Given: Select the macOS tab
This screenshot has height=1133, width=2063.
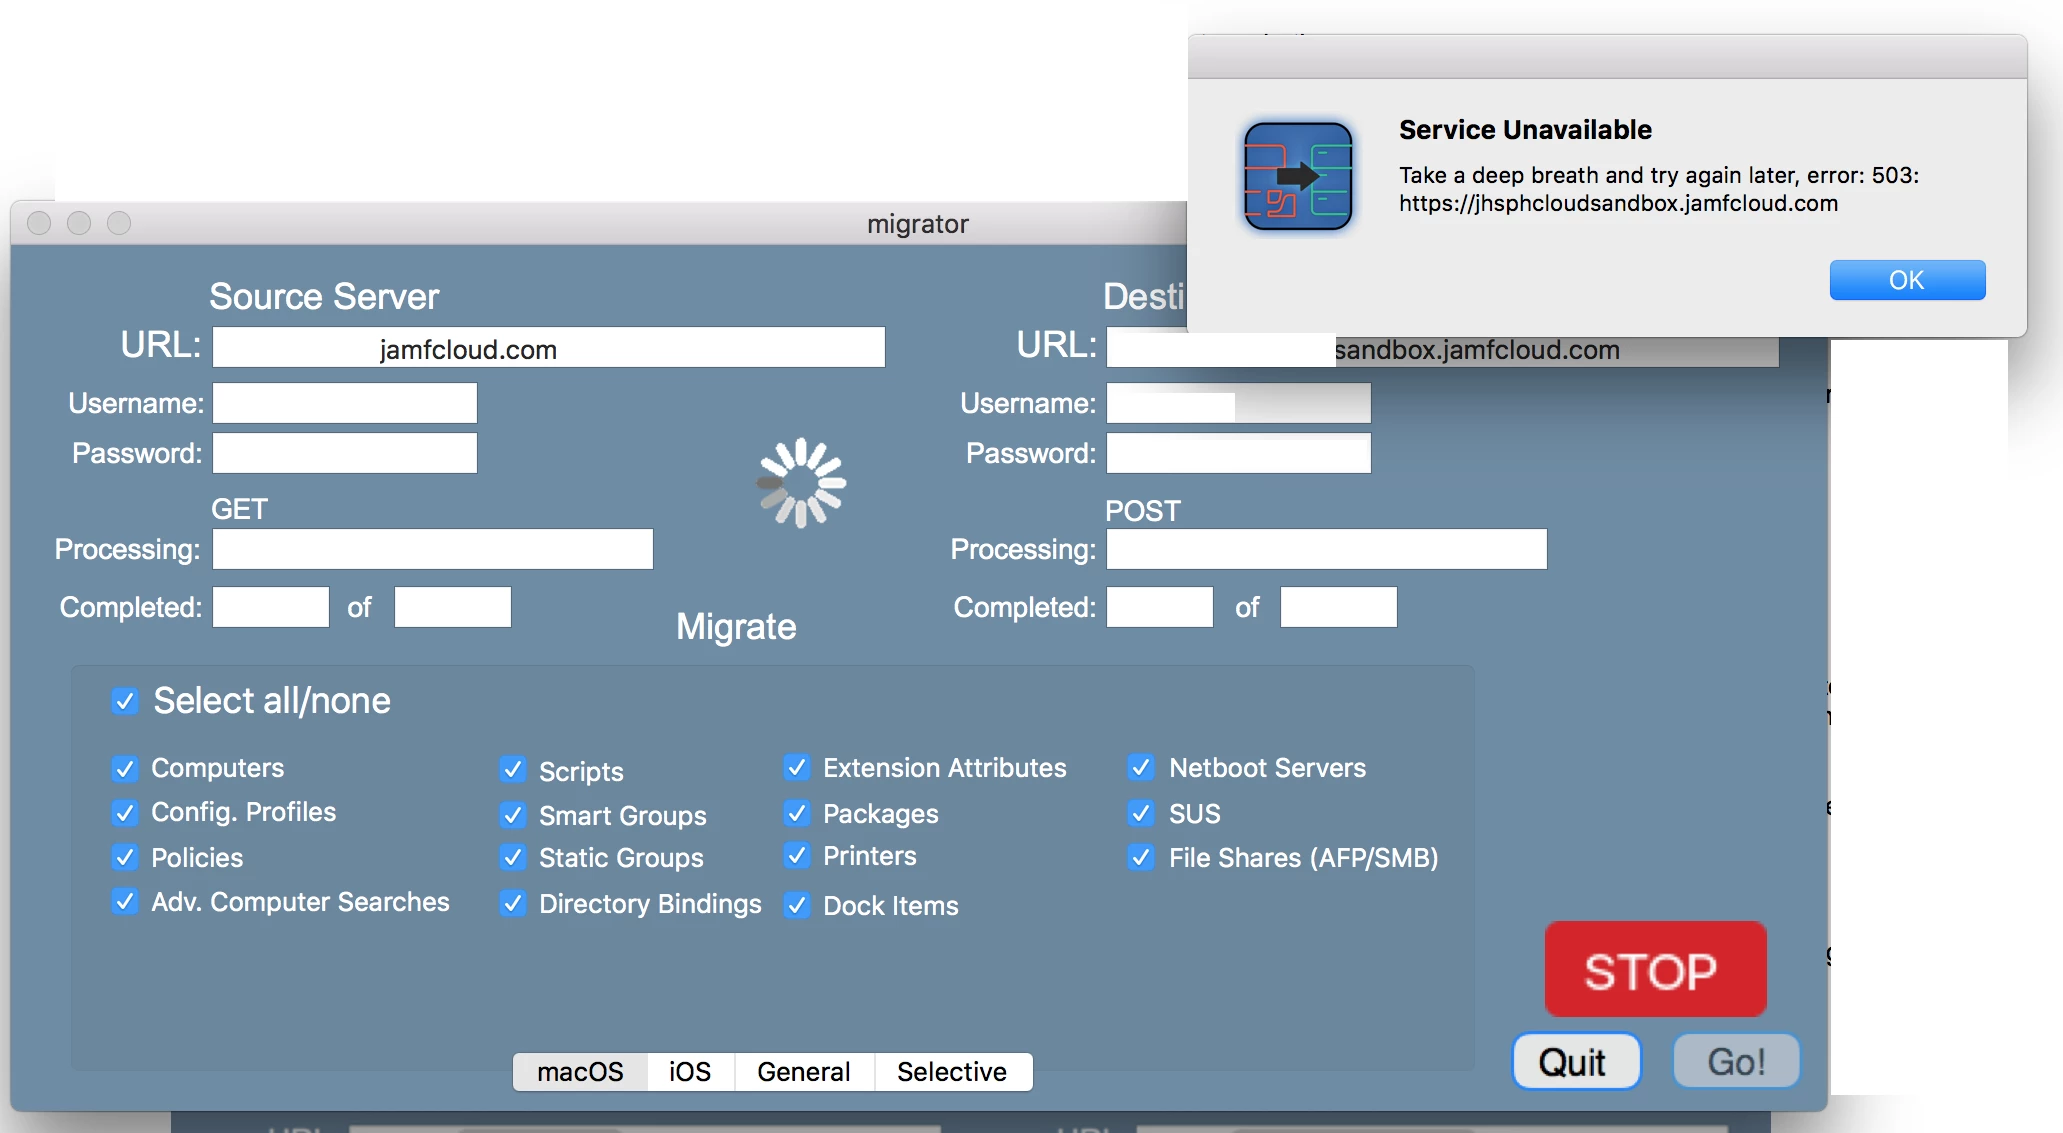Looking at the screenshot, I should [x=580, y=1072].
